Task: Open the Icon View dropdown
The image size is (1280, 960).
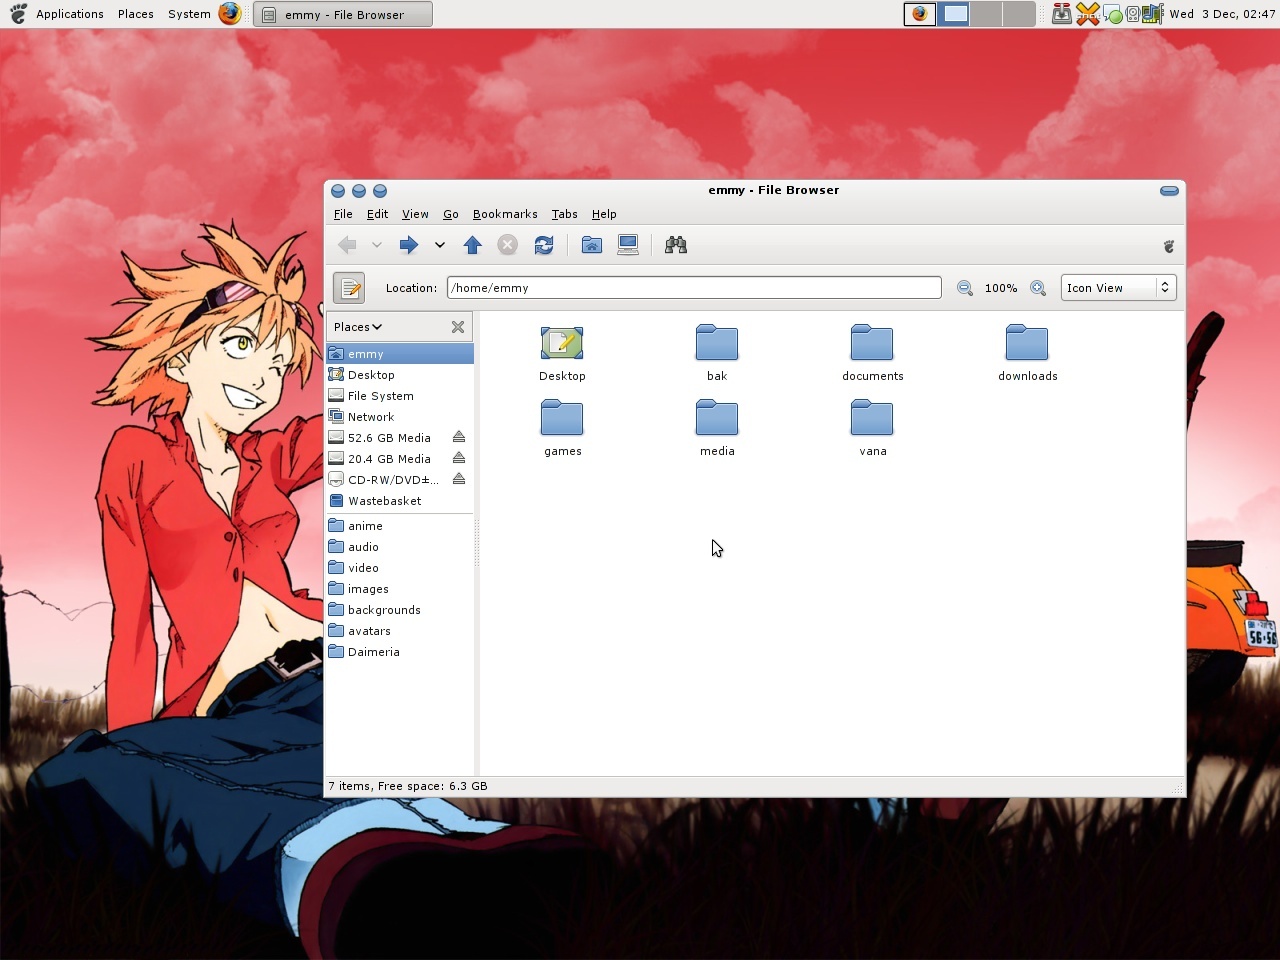Action: point(1118,288)
